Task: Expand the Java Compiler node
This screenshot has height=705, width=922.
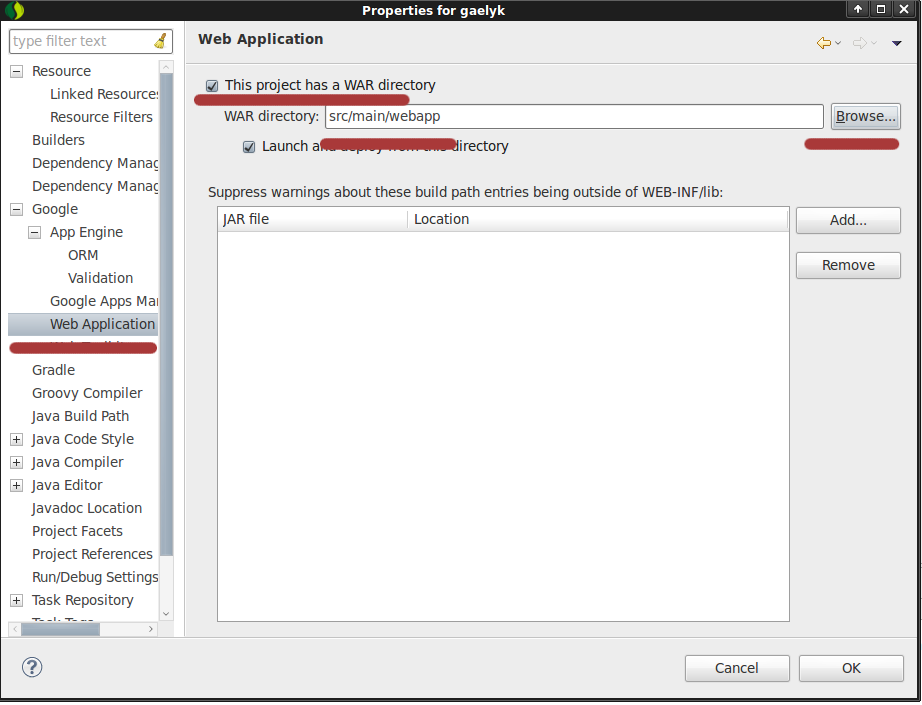Action: (x=16, y=463)
